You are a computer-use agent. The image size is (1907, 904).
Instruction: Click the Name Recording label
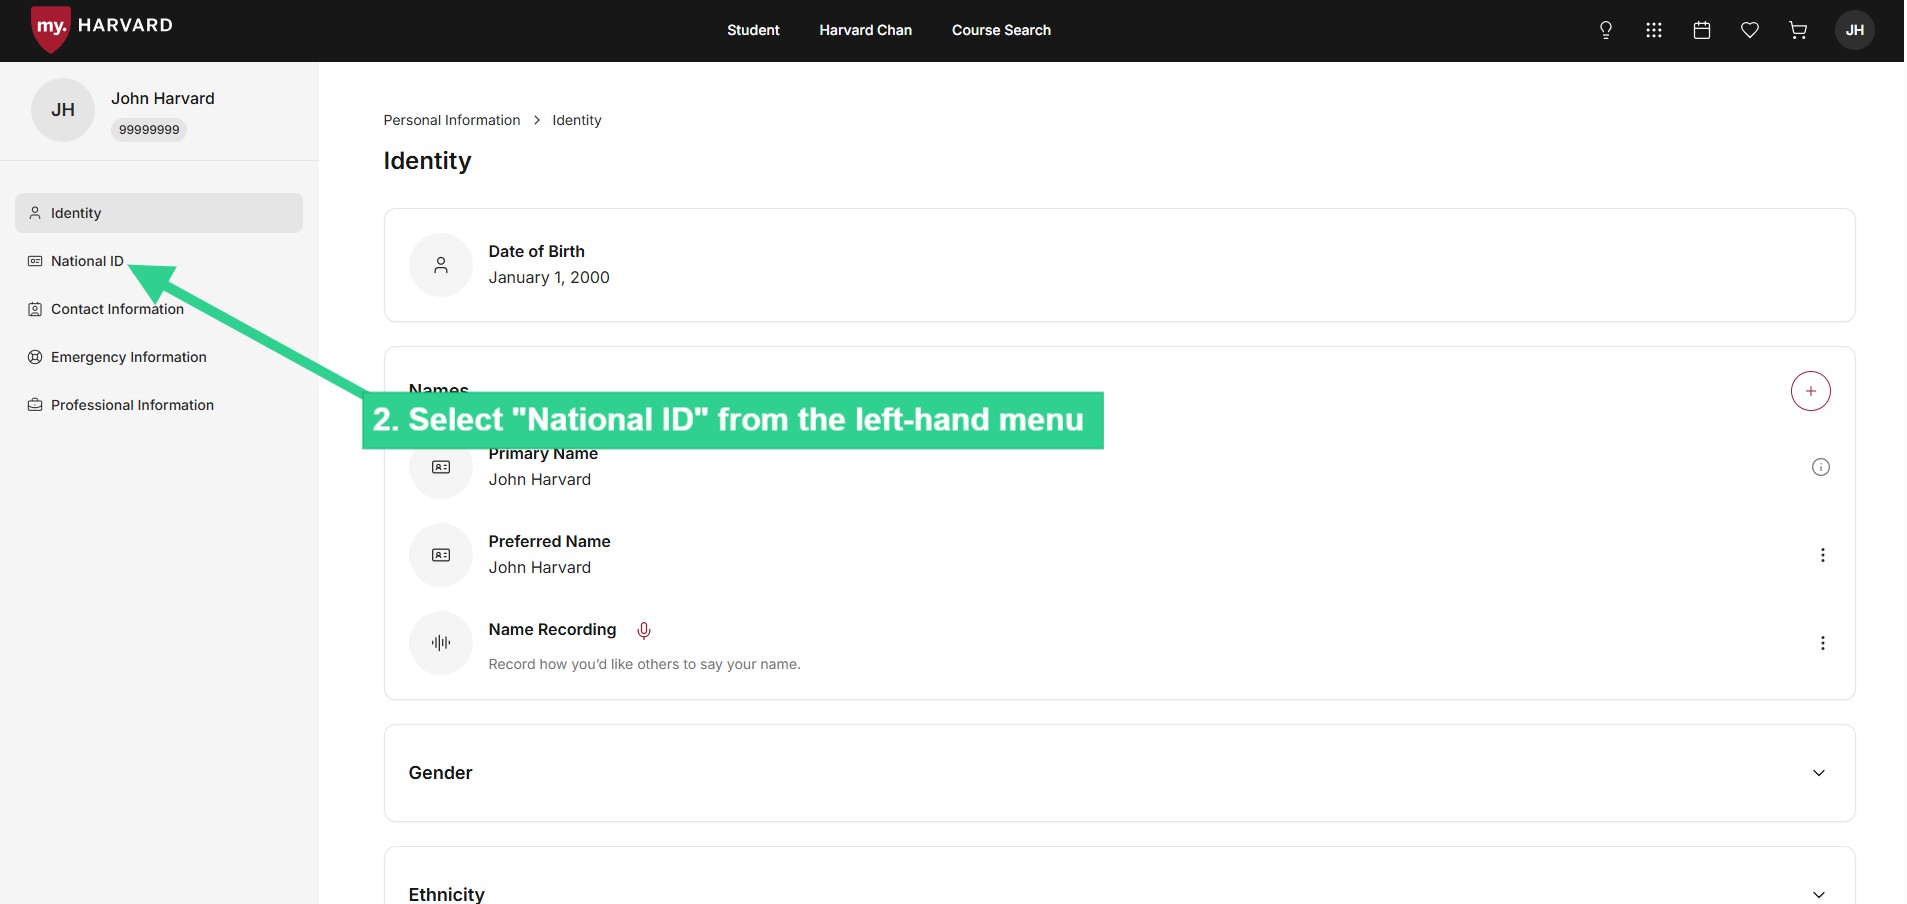552,629
